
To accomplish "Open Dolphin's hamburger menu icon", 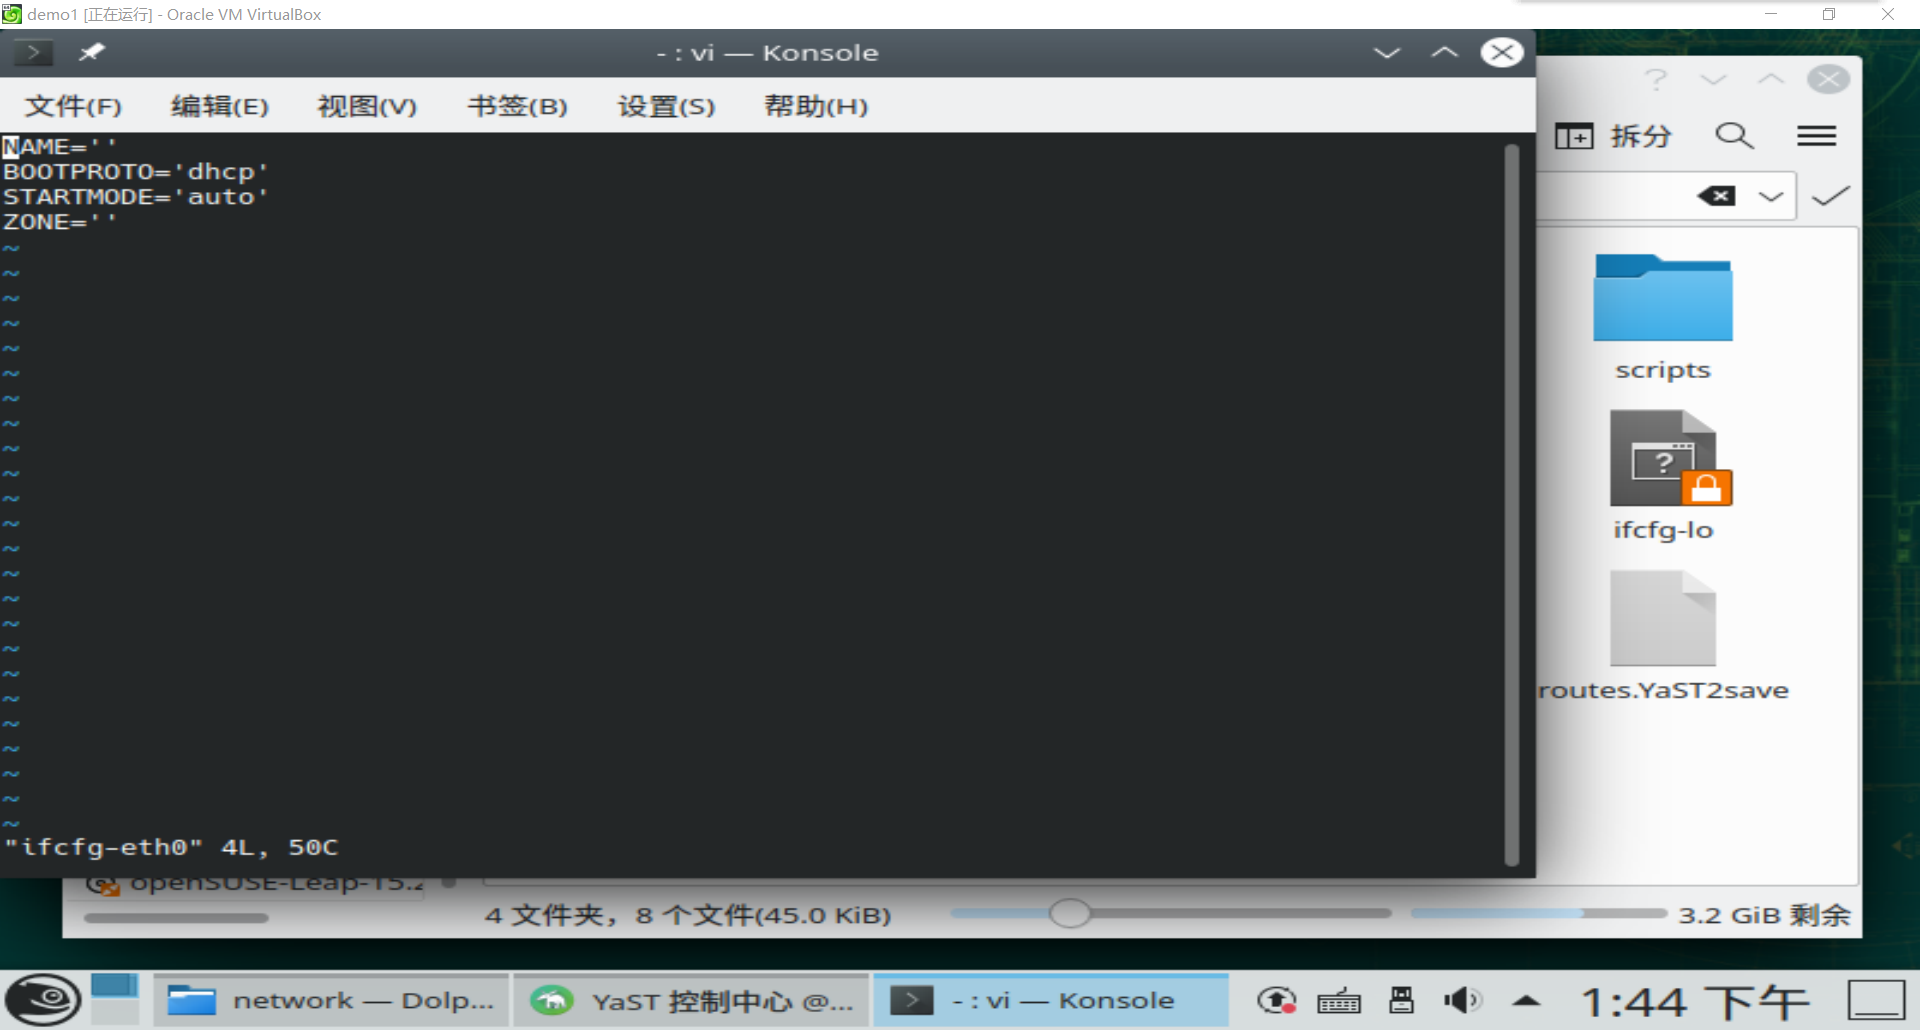I will coord(1817,136).
